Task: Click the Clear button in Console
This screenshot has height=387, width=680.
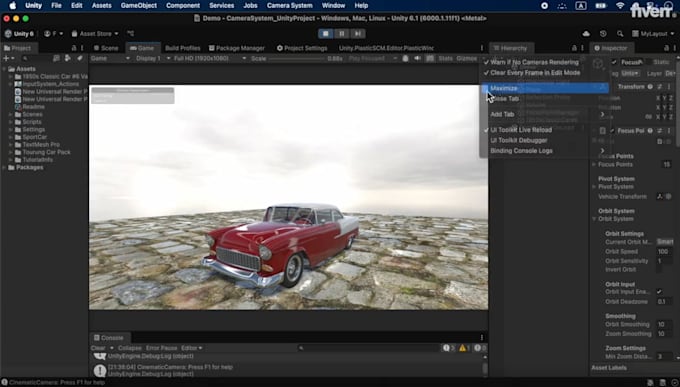Action: [x=98, y=348]
